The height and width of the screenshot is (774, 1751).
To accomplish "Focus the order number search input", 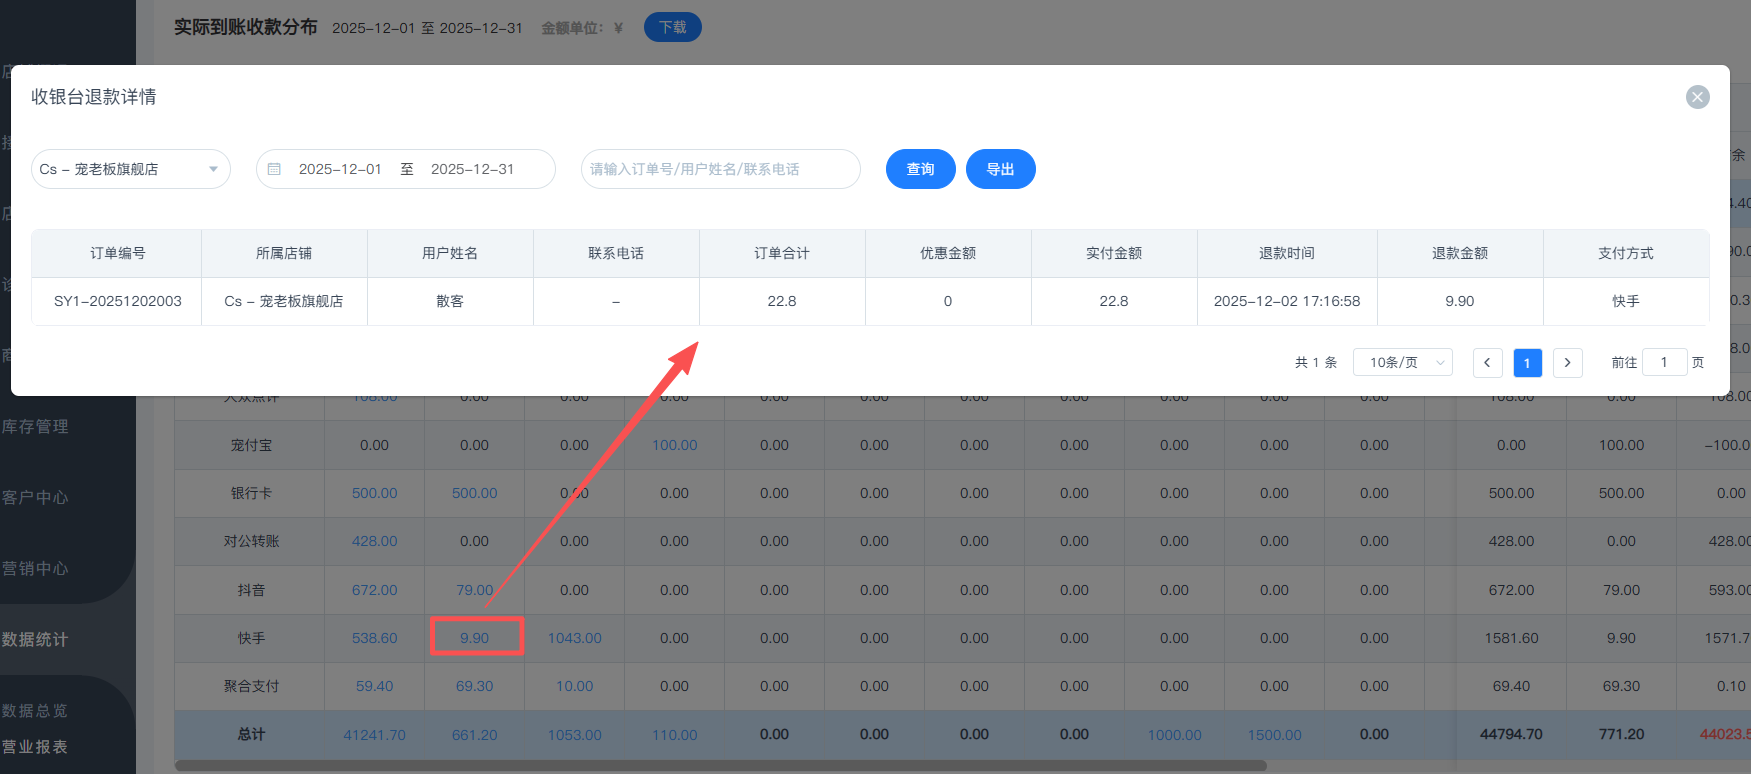I will tap(720, 169).
